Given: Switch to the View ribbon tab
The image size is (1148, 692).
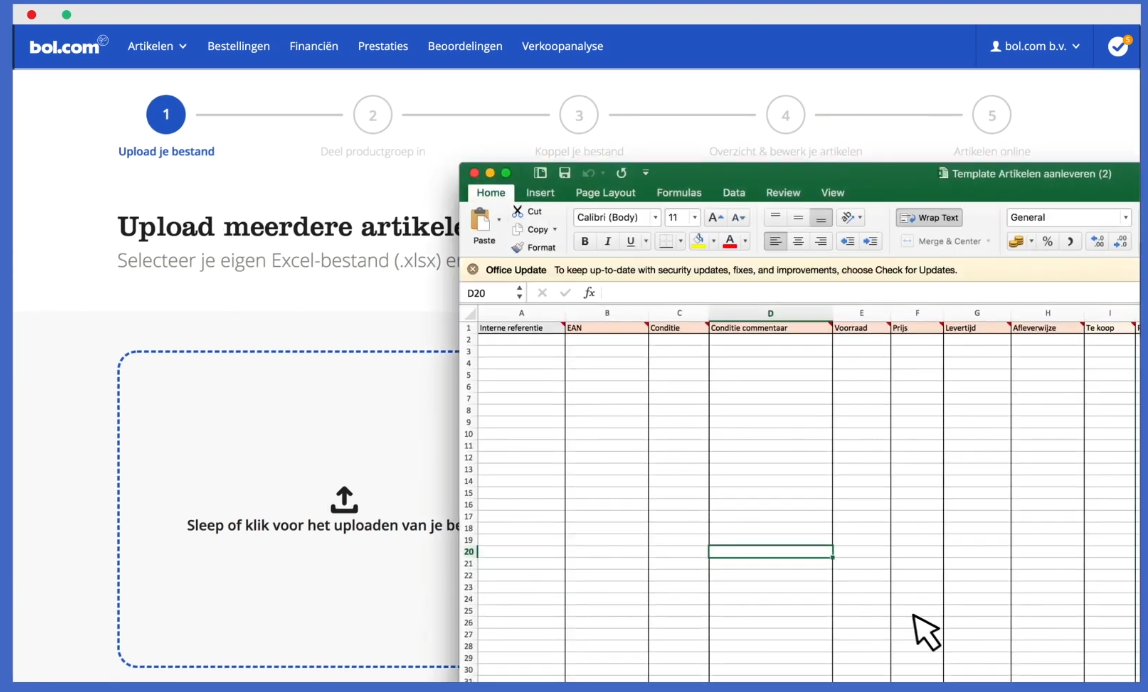Looking at the screenshot, I should [x=832, y=193].
